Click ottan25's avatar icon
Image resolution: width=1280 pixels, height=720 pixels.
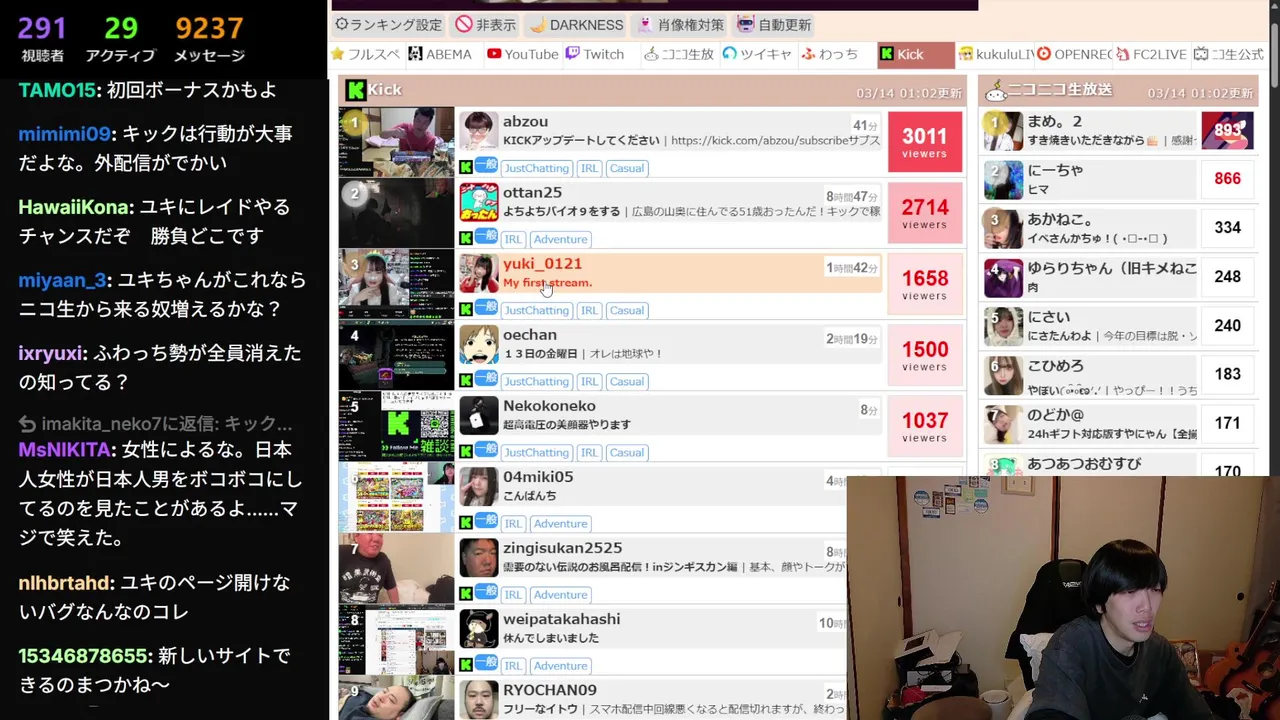tap(478, 202)
